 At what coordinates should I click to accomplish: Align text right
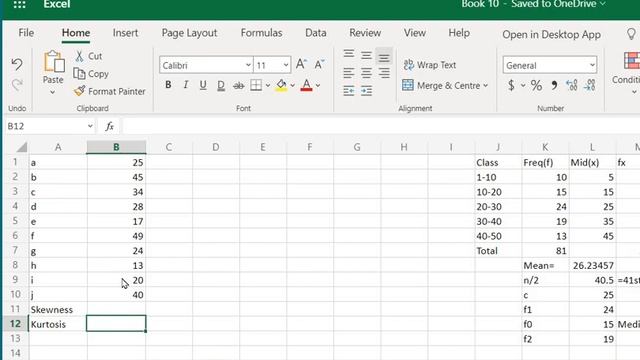pos(384,73)
